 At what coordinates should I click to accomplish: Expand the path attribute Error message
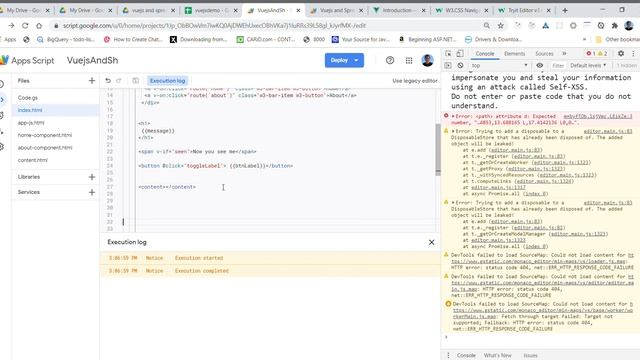pos(453,116)
